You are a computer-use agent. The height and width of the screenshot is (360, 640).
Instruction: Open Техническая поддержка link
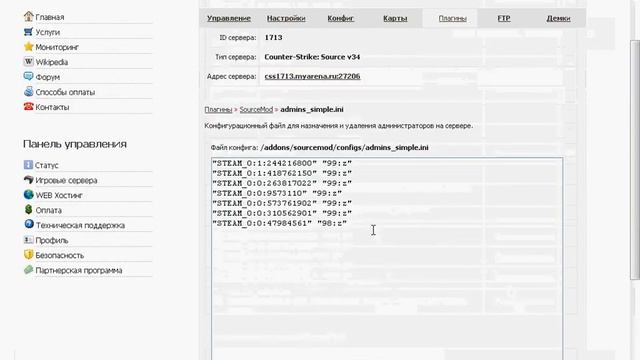pyautogui.click(x=80, y=225)
